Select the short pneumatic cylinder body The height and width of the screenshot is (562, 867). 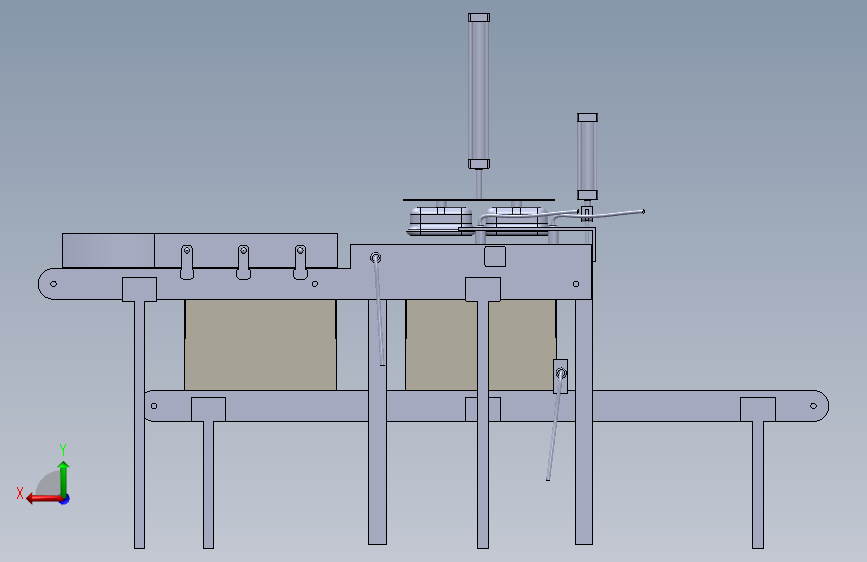pyautogui.click(x=587, y=157)
